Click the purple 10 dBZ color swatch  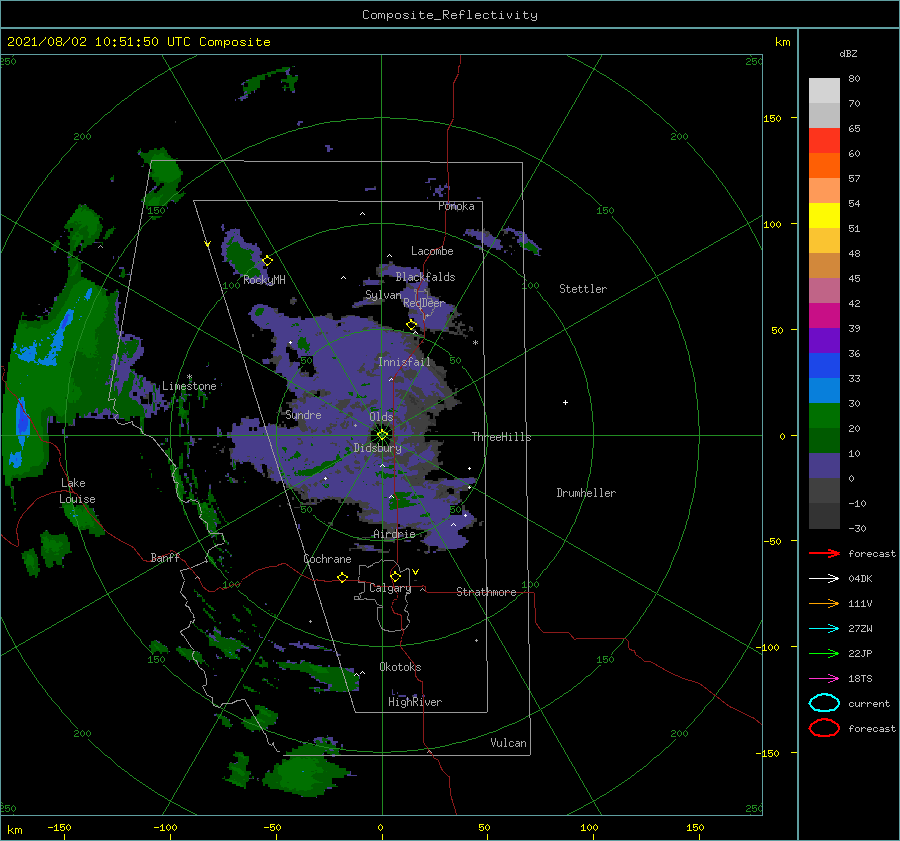(x=824, y=465)
